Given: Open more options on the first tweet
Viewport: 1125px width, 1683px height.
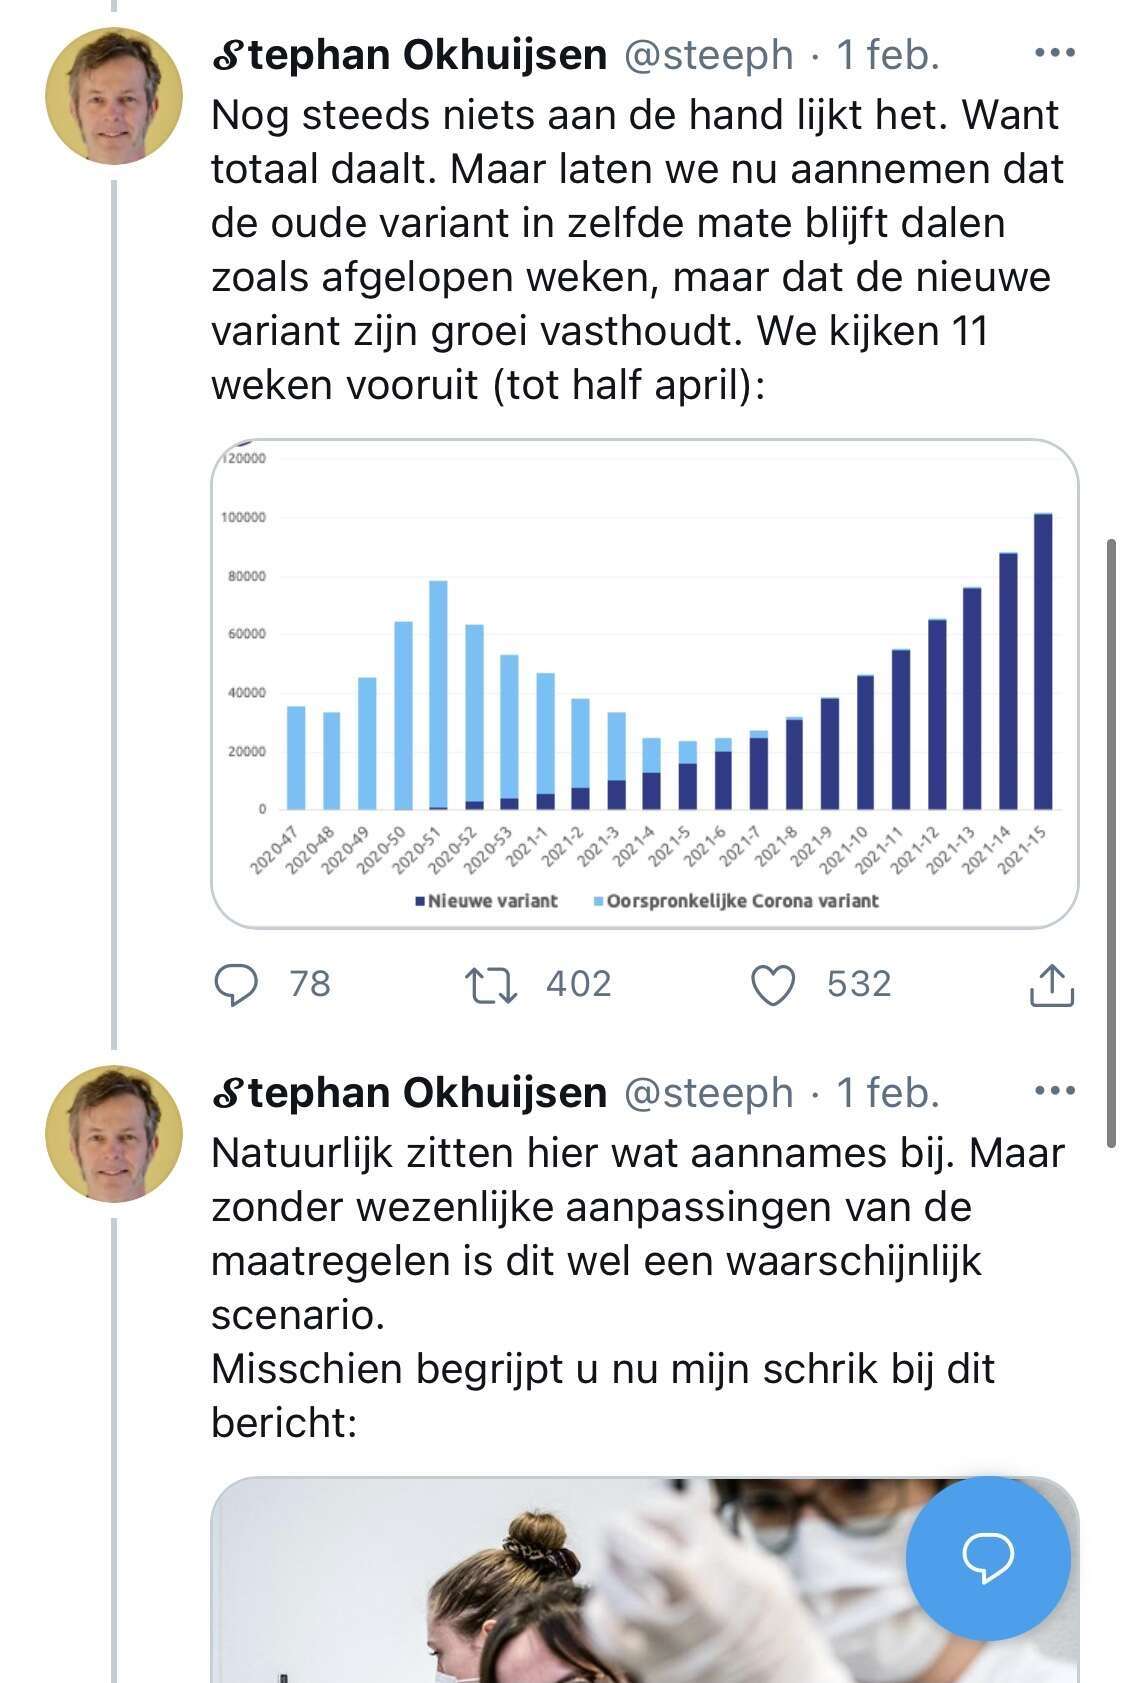Looking at the screenshot, I should [x=1054, y=53].
